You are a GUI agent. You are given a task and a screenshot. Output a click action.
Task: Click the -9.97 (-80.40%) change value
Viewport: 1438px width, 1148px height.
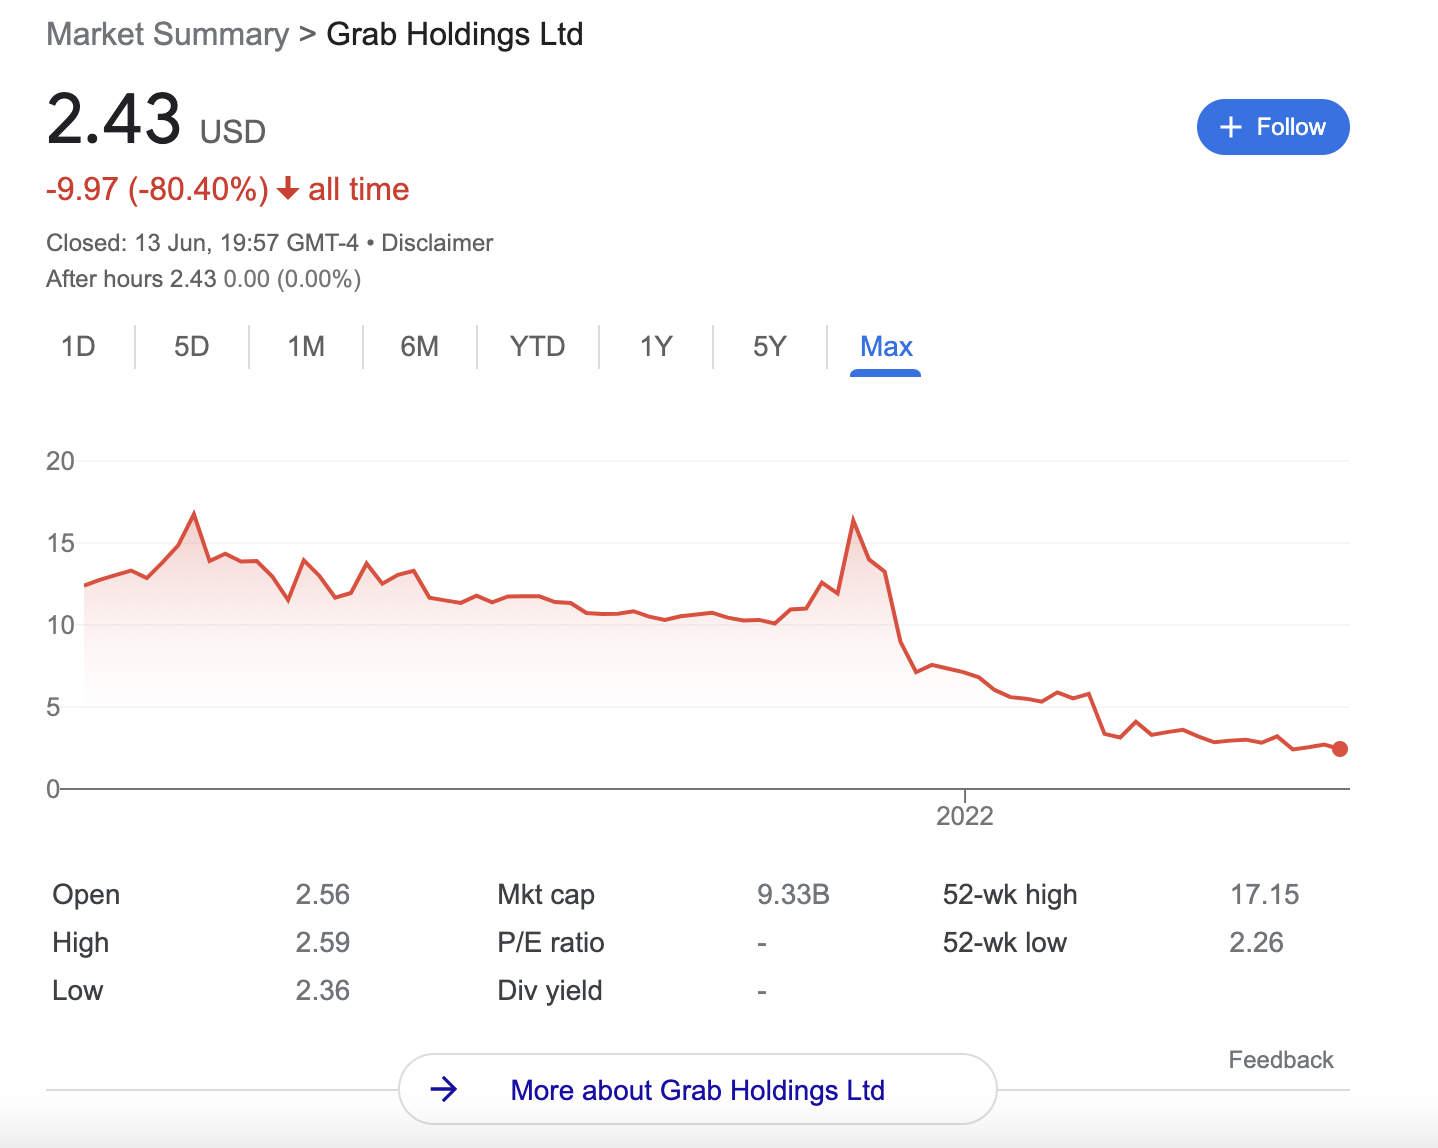pyautogui.click(x=157, y=189)
